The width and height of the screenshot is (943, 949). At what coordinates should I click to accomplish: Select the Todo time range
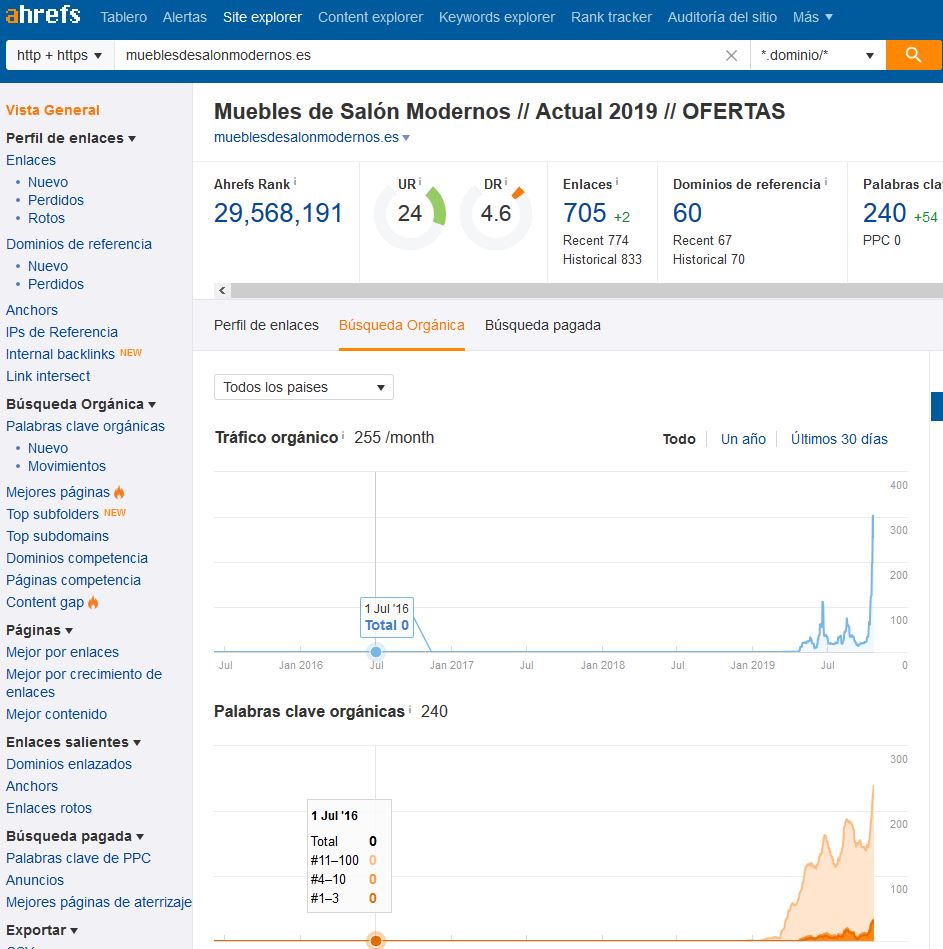(679, 439)
